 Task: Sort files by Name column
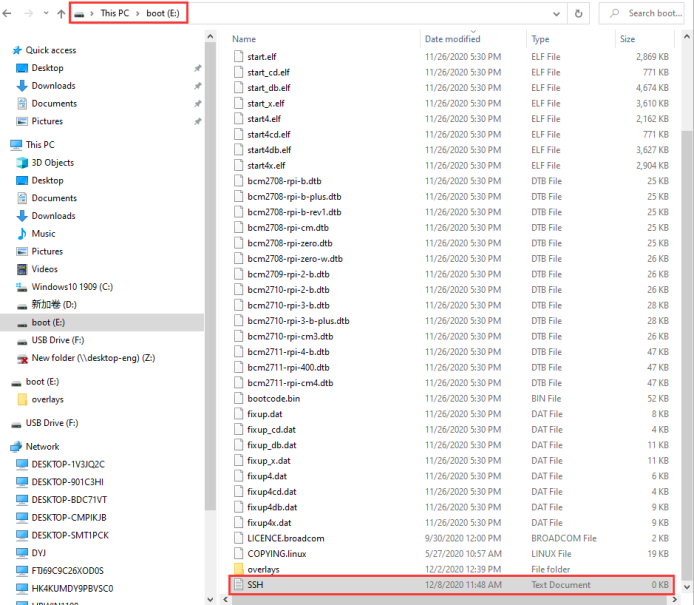[x=244, y=39]
